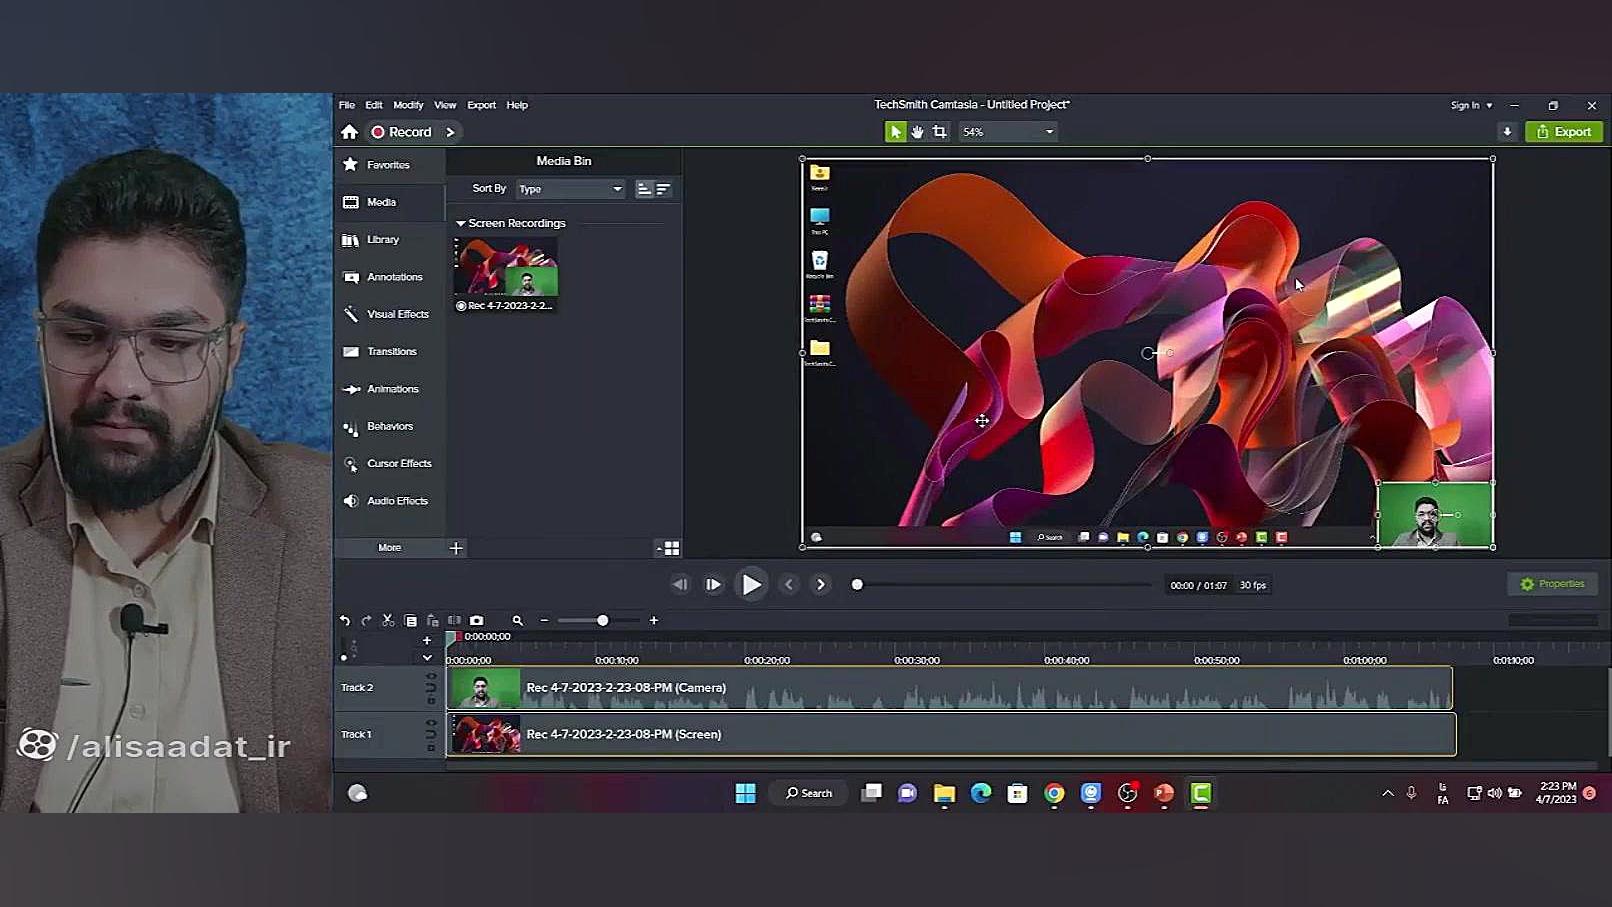Go to Home screen via house icon
This screenshot has width=1612, height=907.
(x=349, y=132)
